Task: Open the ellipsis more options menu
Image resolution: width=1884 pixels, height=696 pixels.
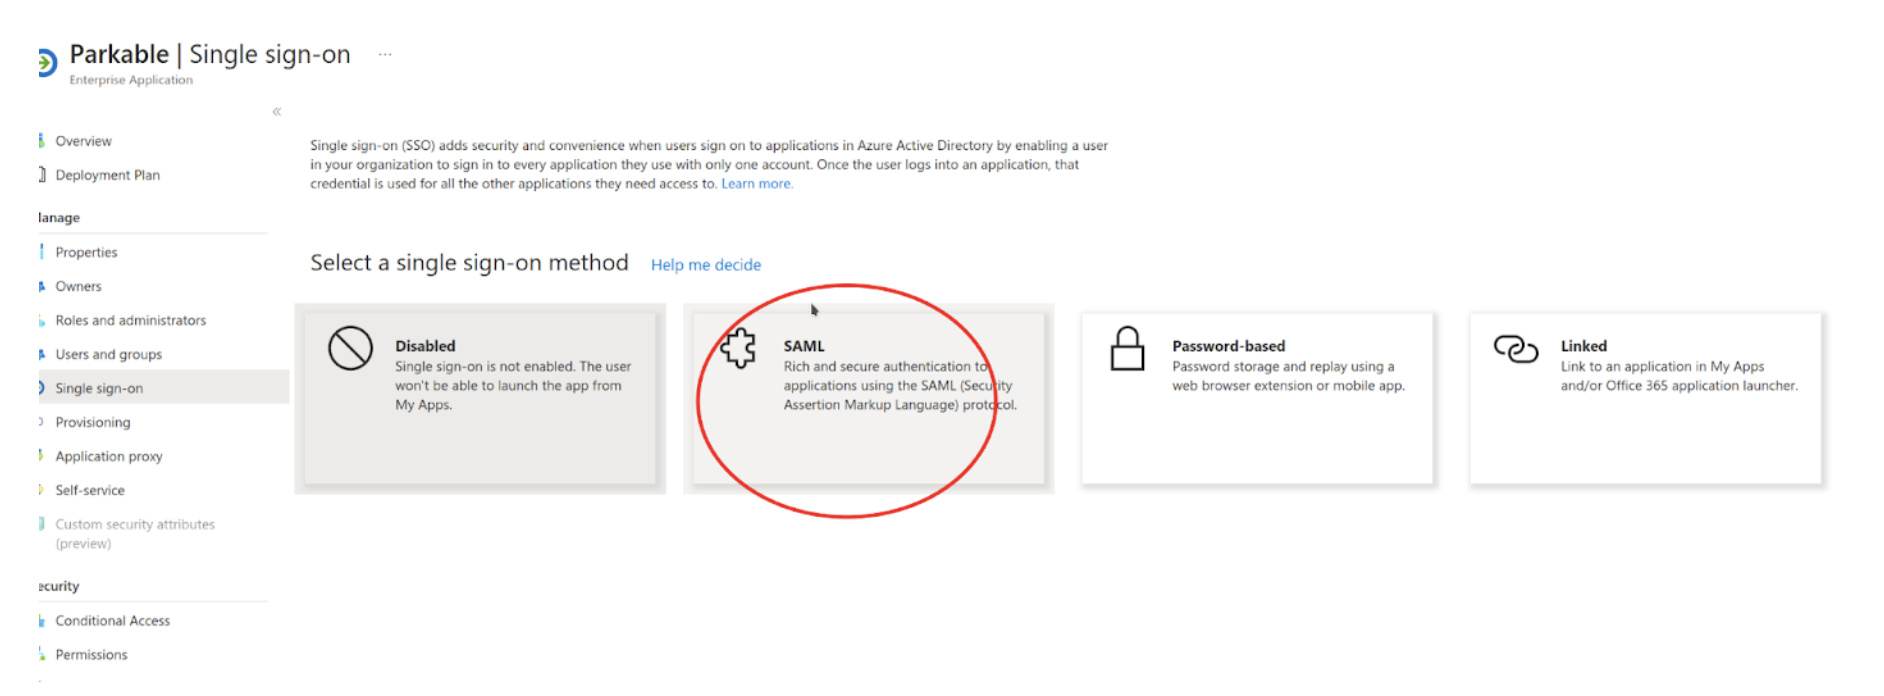Action: tap(385, 55)
